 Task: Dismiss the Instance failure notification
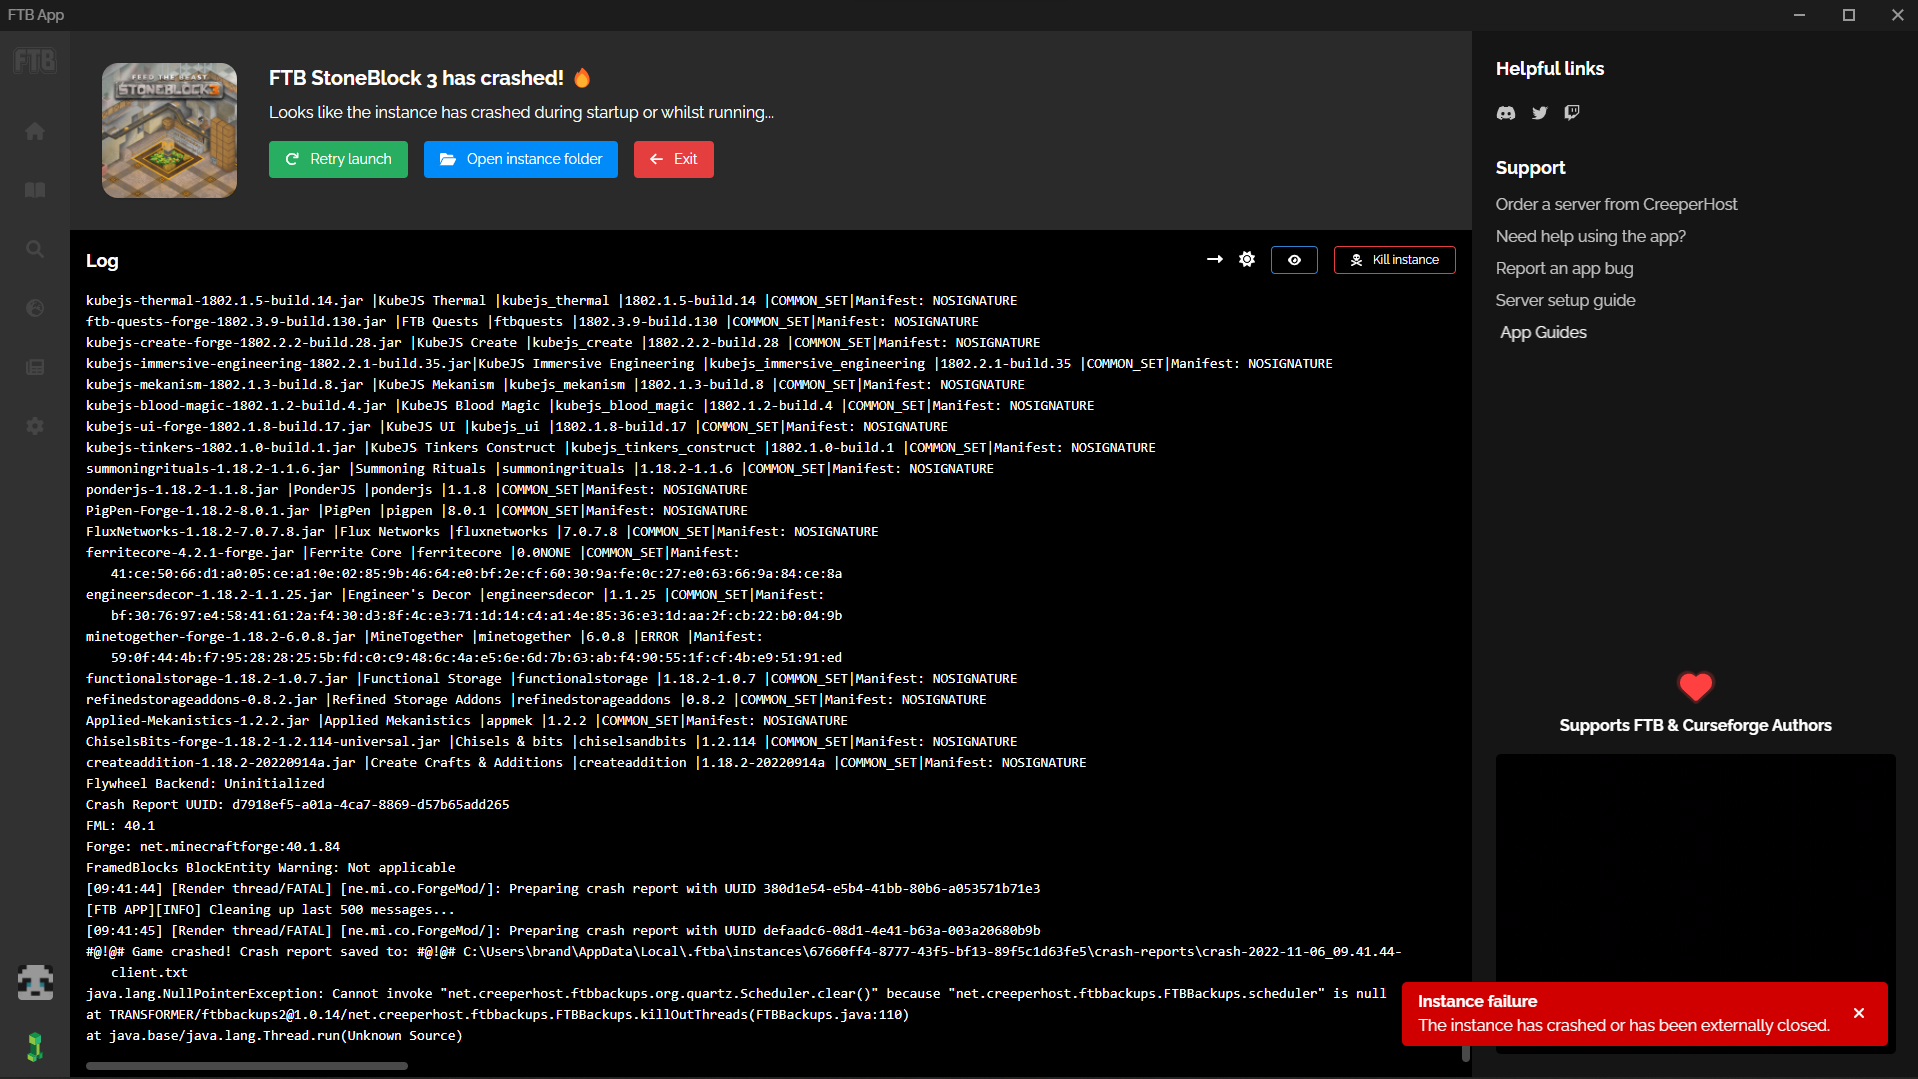pyautogui.click(x=1859, y=1013)
